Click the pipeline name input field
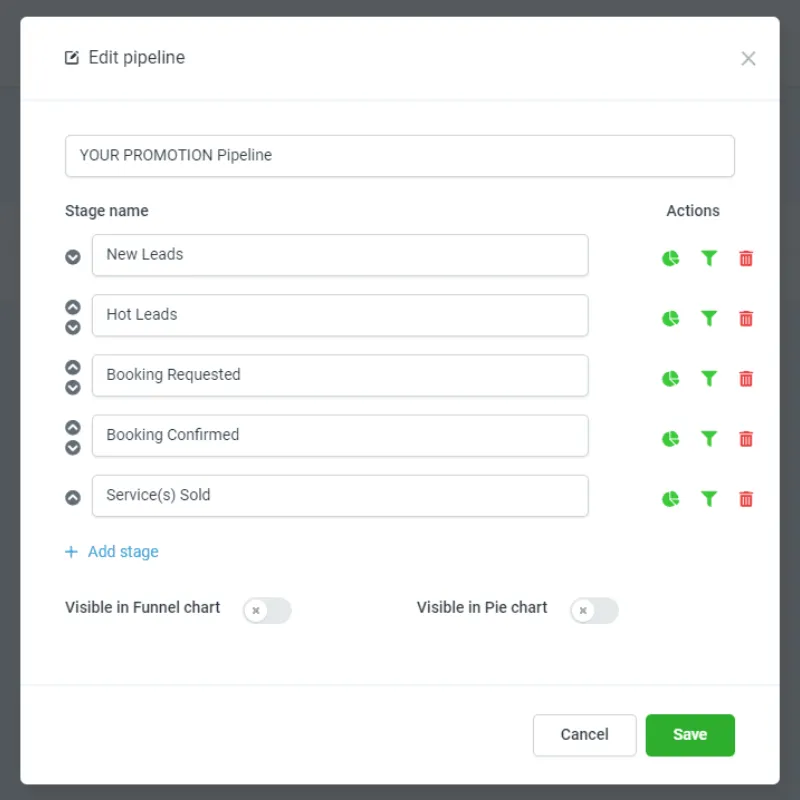The width and height of the screenshot is (800, 800). tap(399, 156)
